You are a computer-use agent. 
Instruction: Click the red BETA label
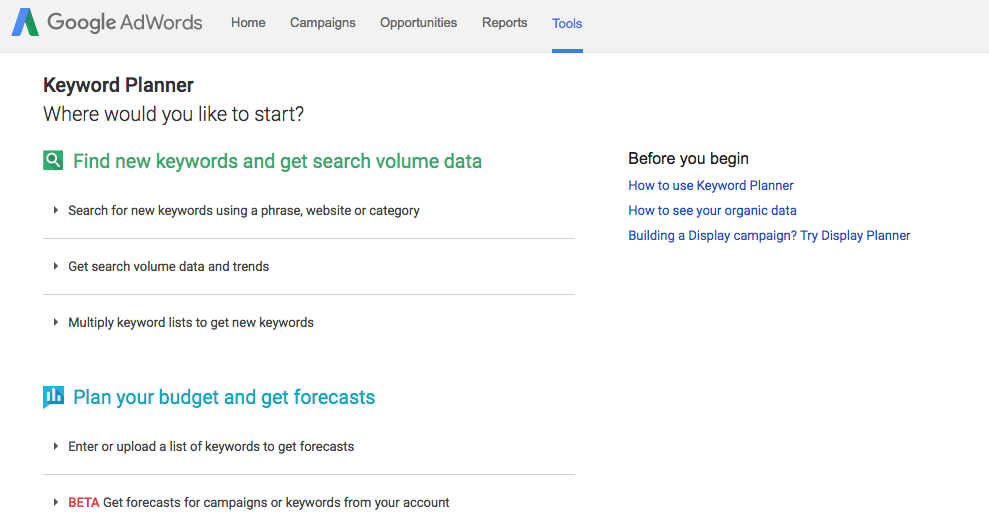click(x=83, y=503)
